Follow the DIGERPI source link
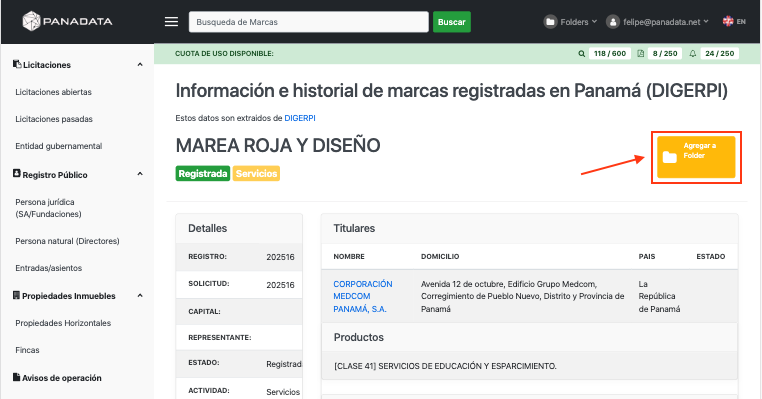The width and height of the screenshot is (762, 399). [x=300, y=118]
